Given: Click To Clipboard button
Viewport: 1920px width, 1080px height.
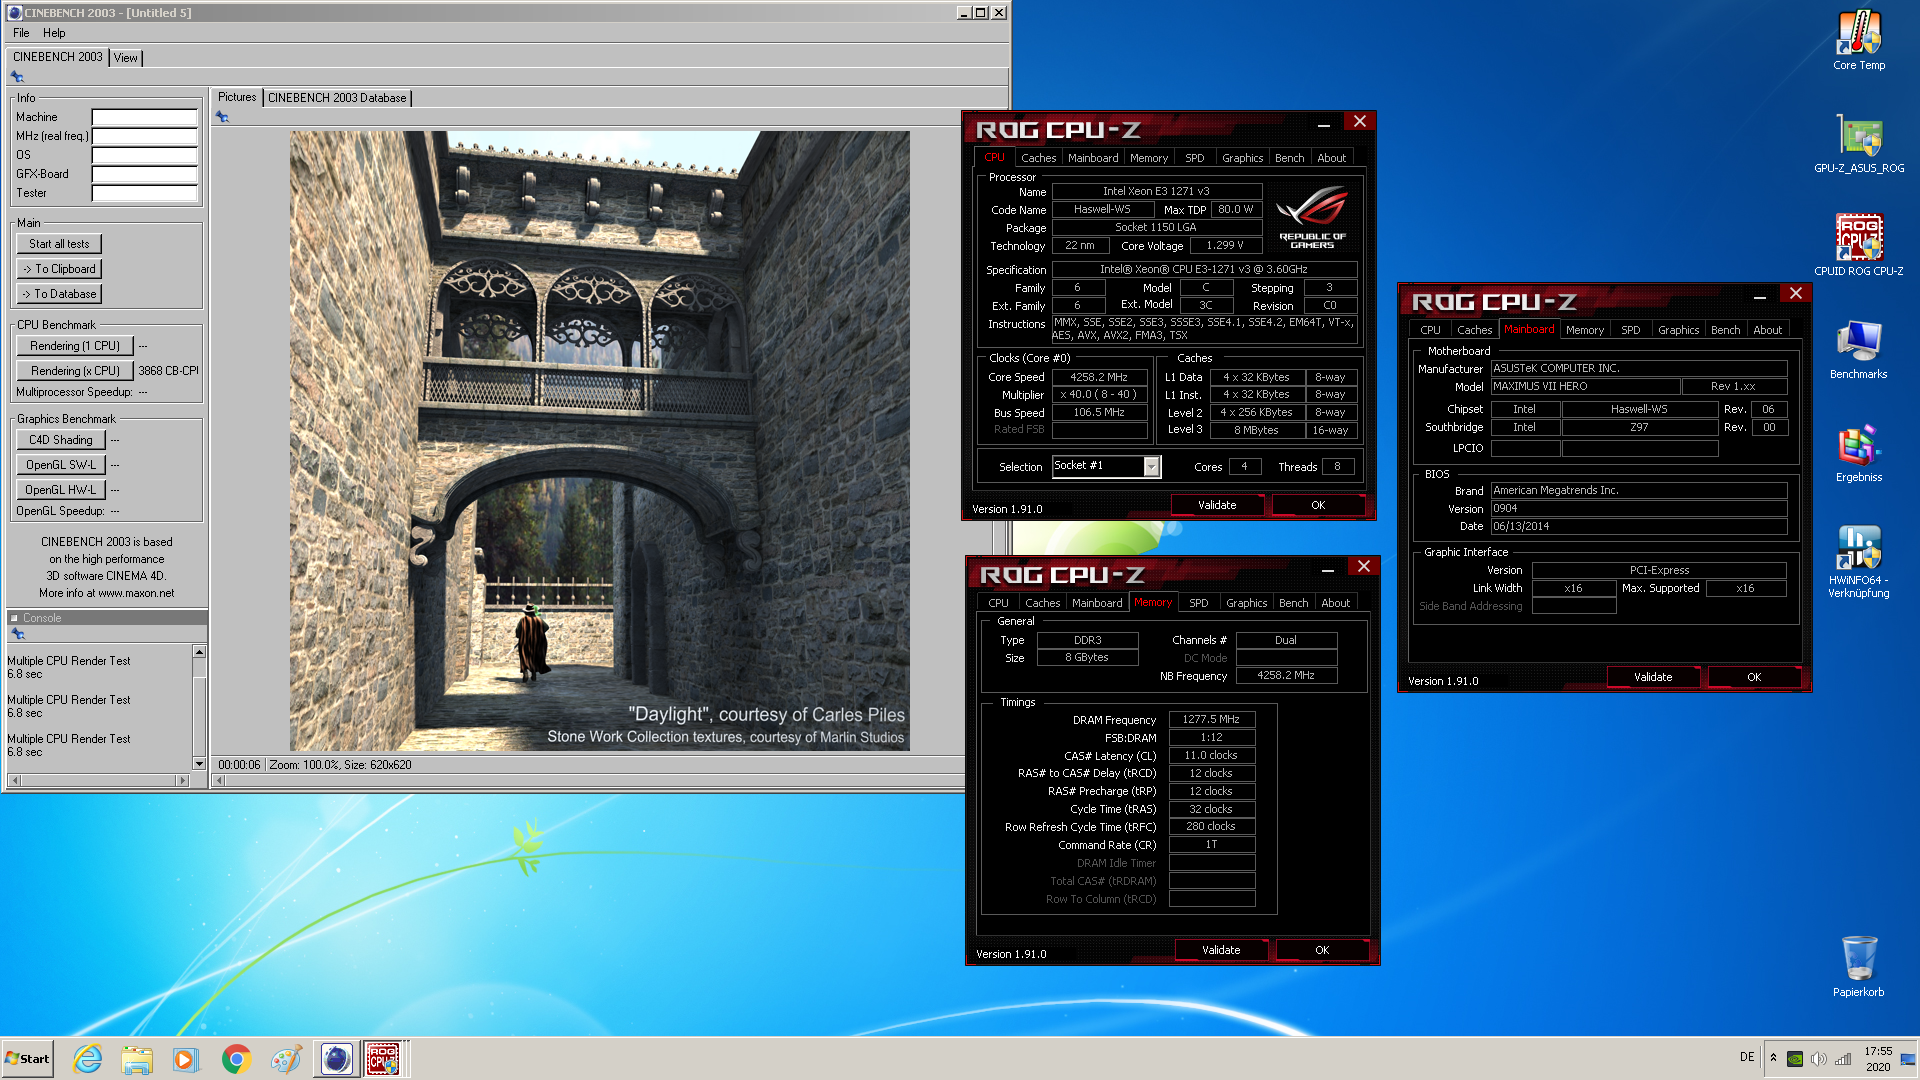Looking at the screenshot, I should pos(59,269).
